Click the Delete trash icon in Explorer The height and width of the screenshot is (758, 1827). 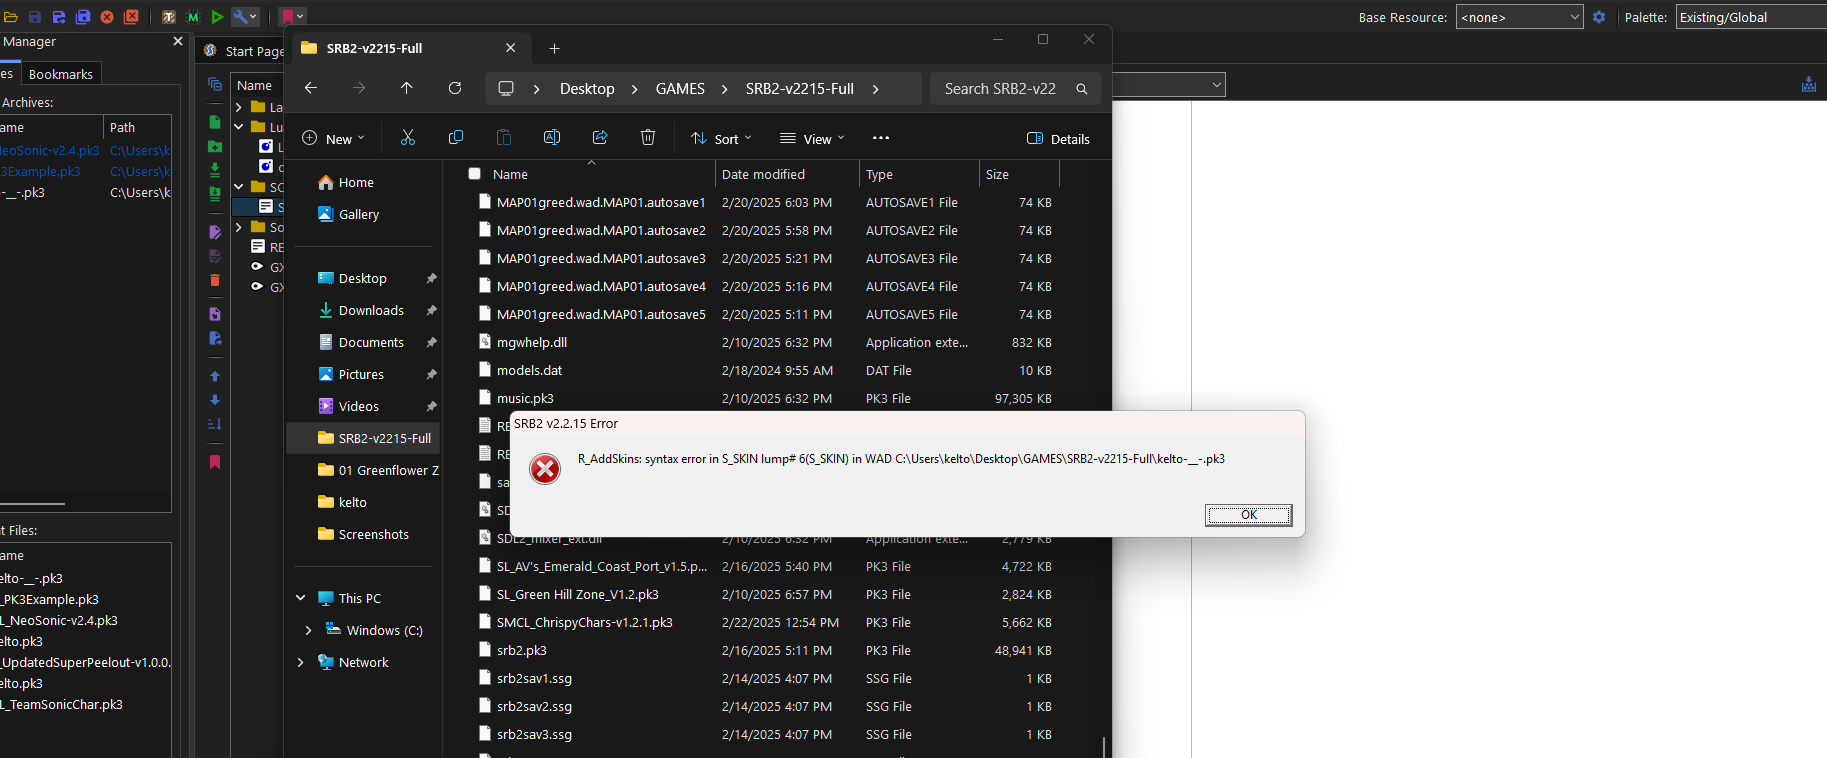tap(648, 138)
